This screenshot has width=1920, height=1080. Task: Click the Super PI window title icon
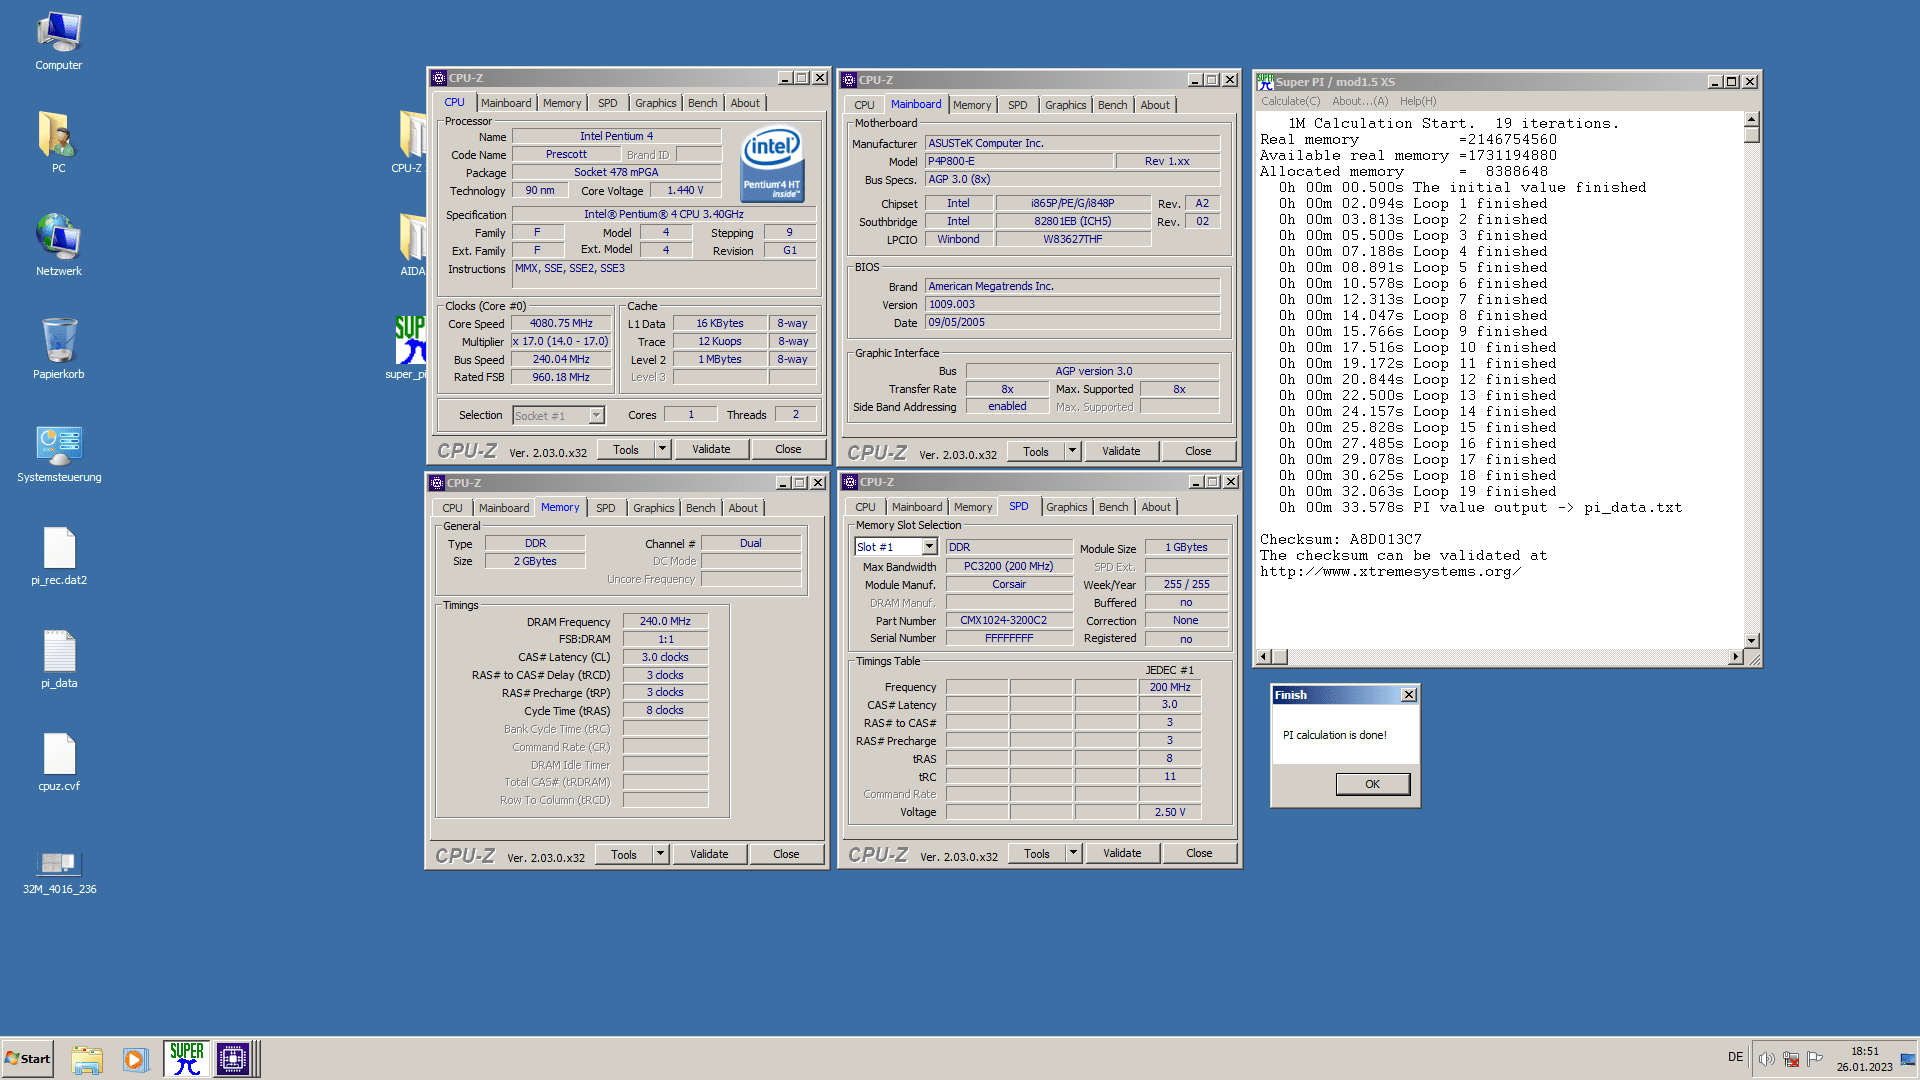coord(1265,82)
